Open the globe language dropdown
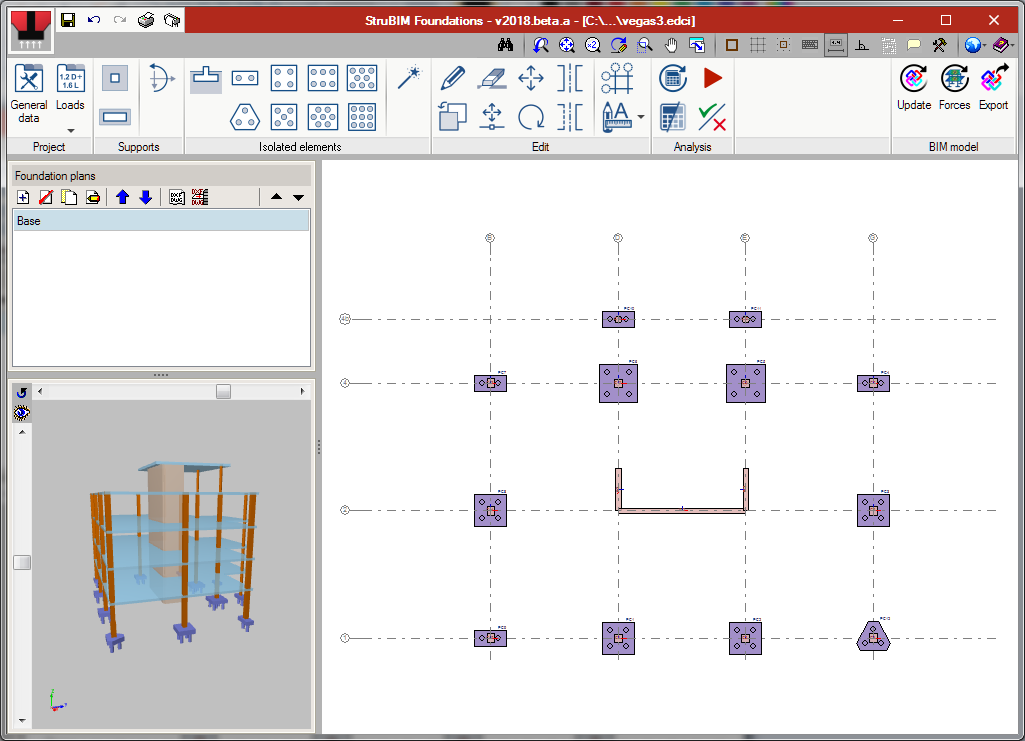 985,45
